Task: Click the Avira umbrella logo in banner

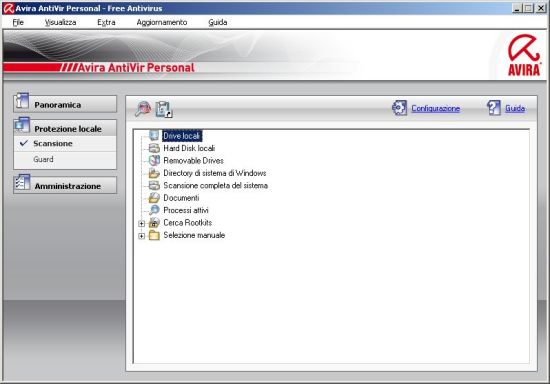Action: click(x=524, y=55)
